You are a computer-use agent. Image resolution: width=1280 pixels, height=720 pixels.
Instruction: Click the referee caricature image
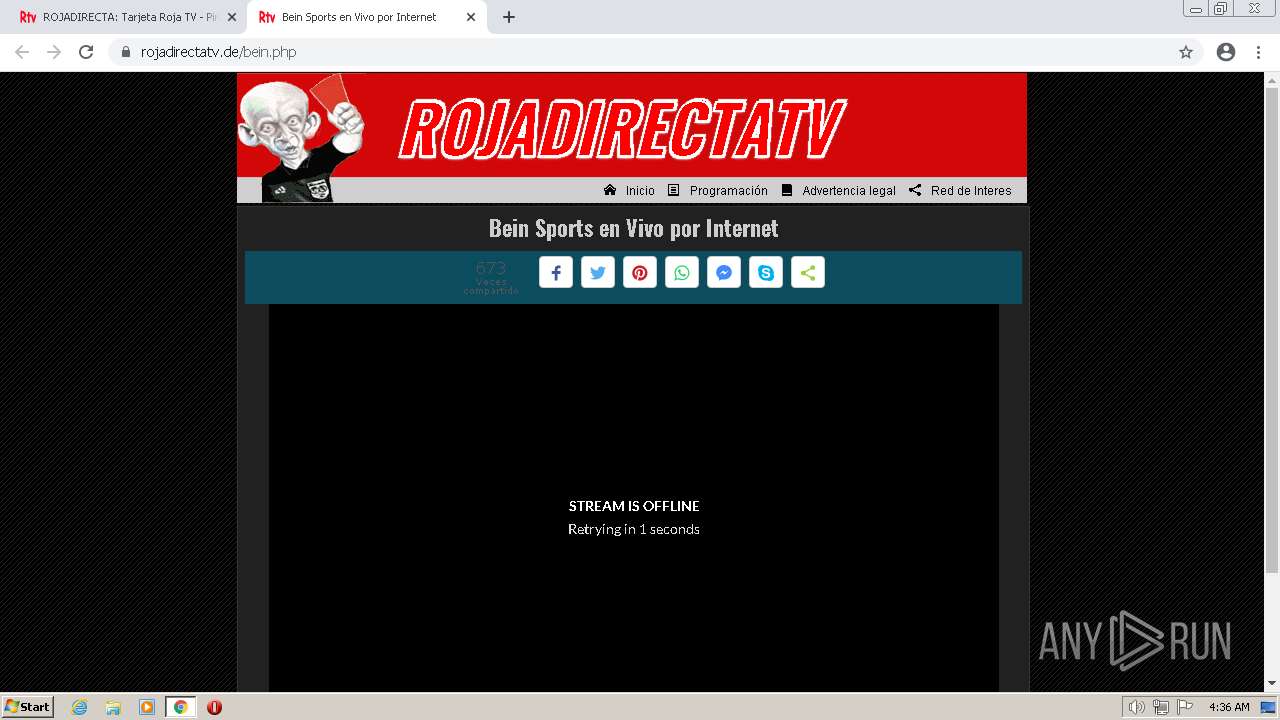coord(300,138)
